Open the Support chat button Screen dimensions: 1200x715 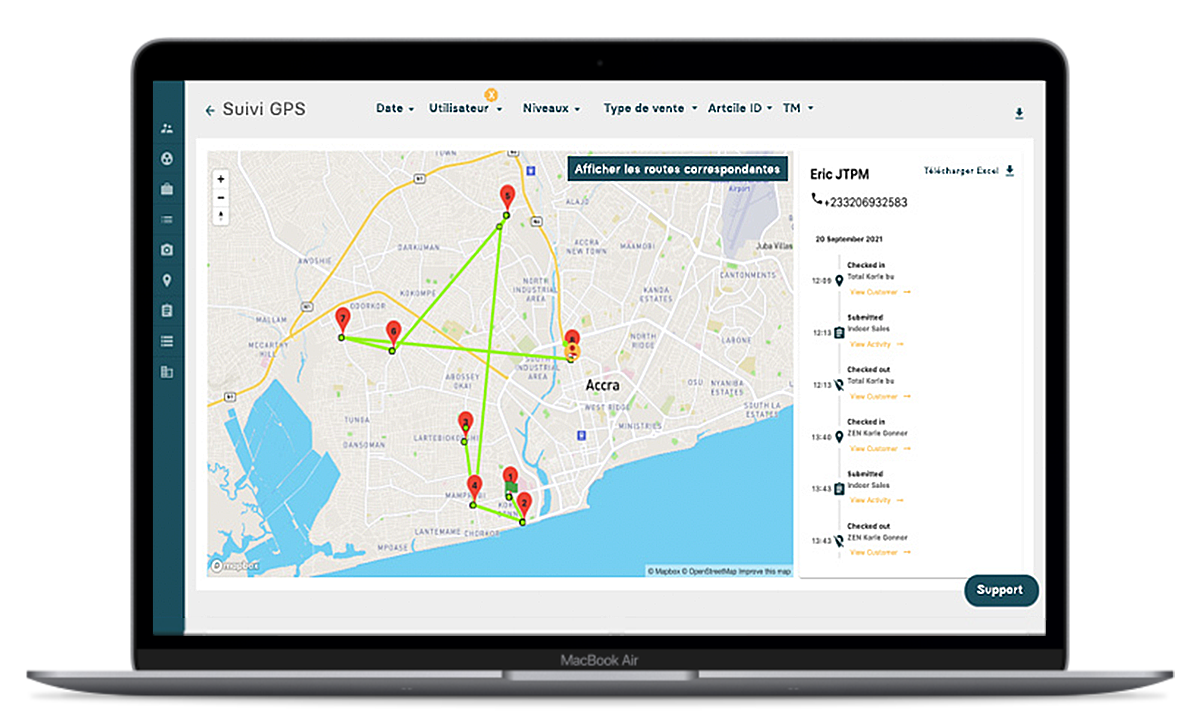pos(1001,590)
